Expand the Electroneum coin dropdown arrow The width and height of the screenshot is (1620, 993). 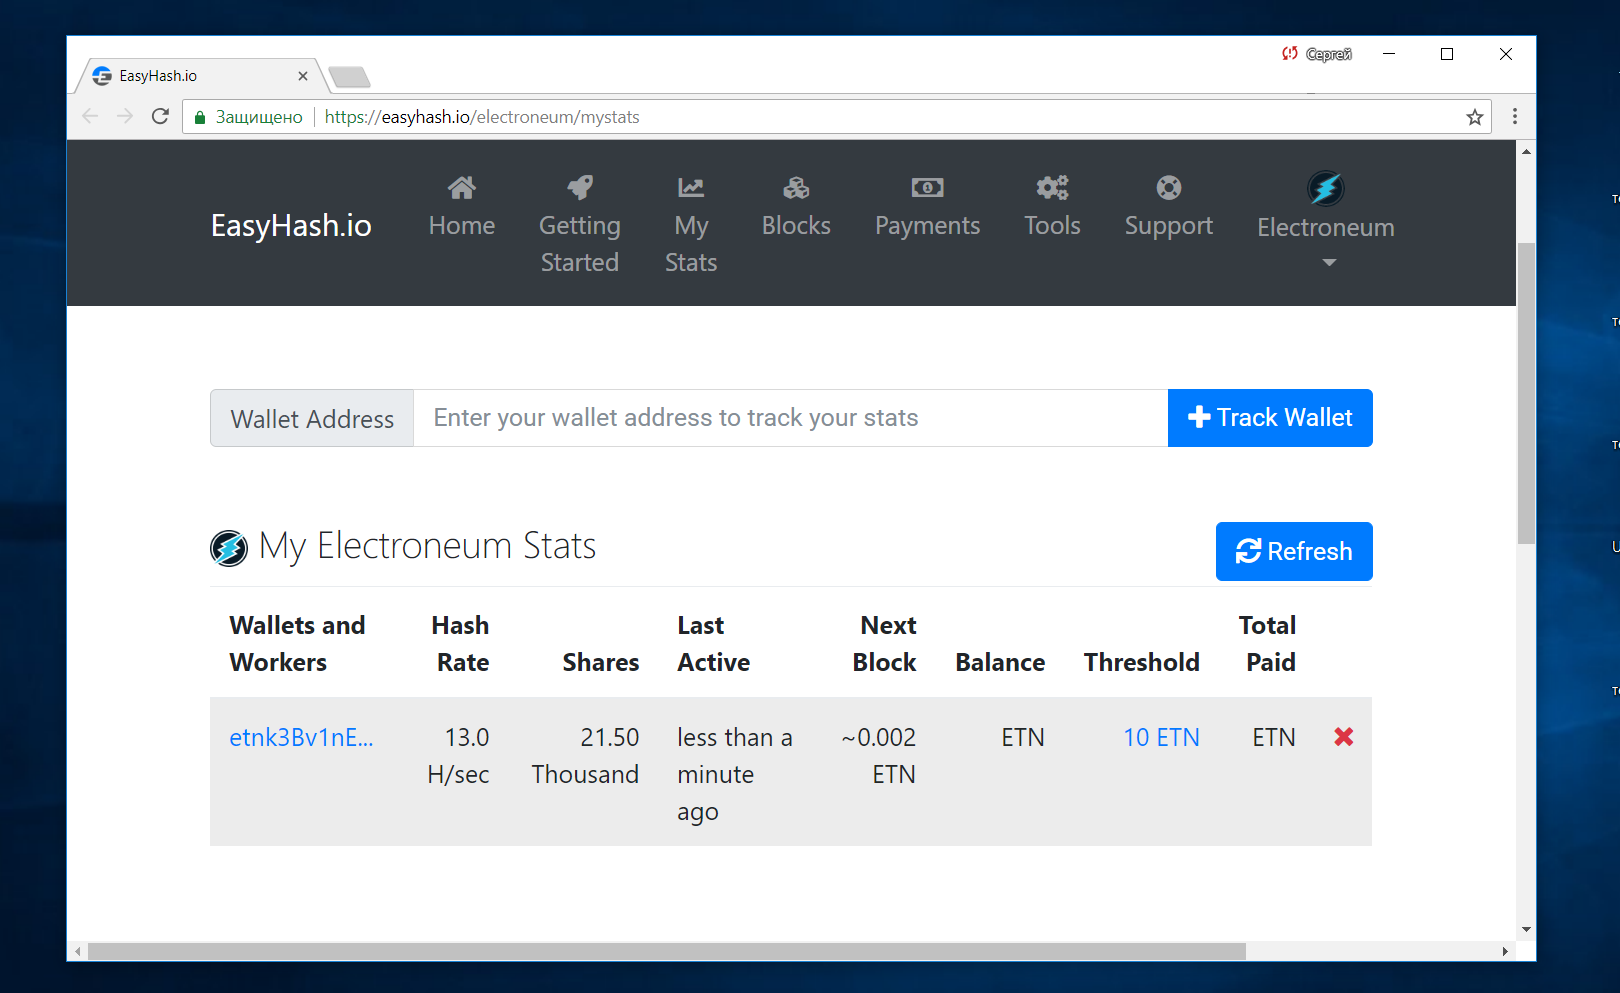click(x=1329, y=262)
